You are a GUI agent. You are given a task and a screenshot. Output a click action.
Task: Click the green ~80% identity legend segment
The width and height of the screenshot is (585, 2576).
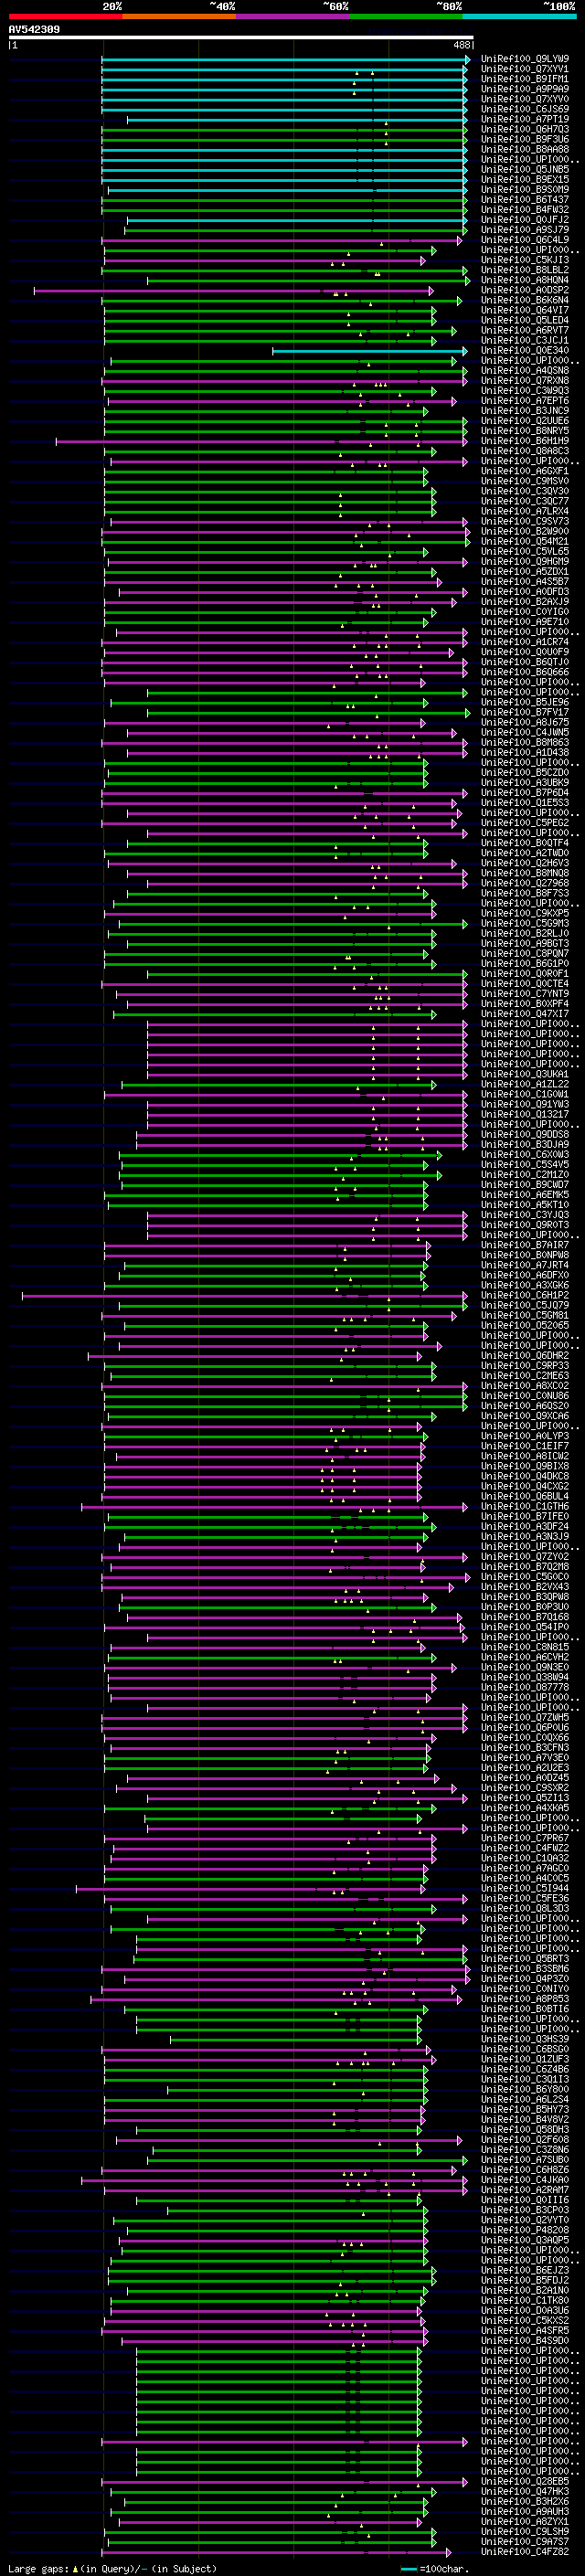coord(406,17)
